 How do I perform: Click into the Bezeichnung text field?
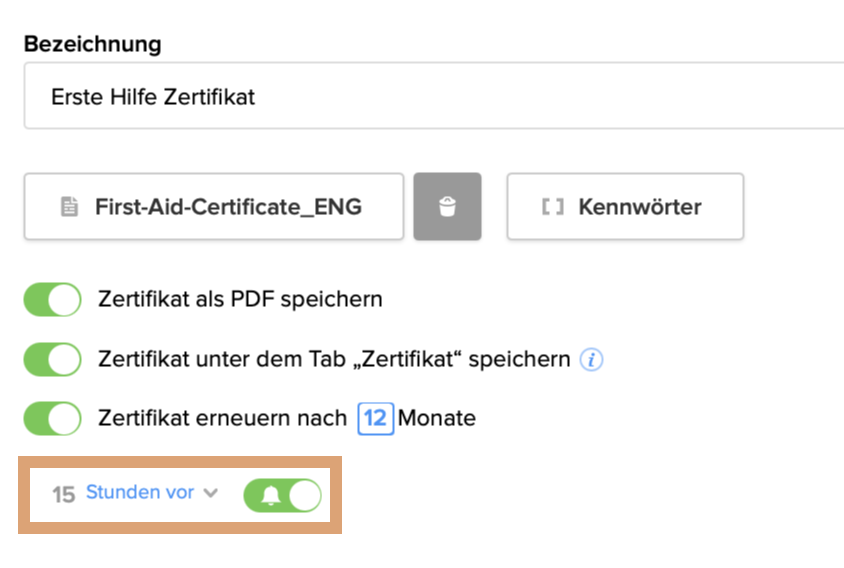tap(430, 97)
